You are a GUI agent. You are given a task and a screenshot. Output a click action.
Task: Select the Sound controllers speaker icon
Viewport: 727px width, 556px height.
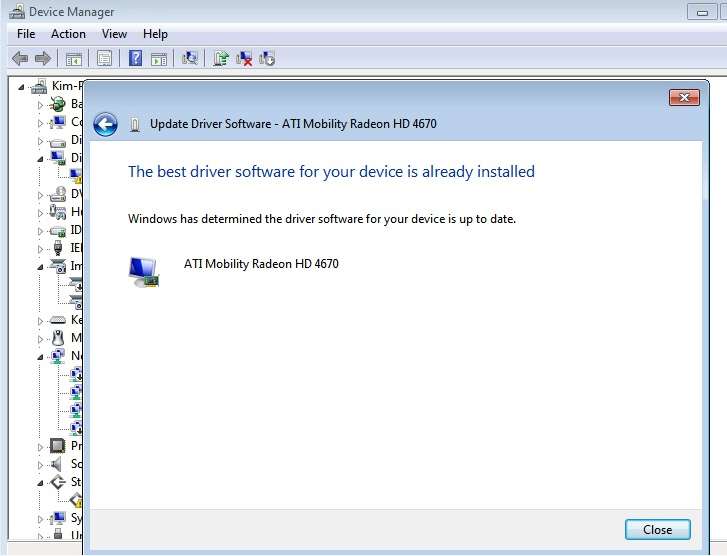click(57, 464)
